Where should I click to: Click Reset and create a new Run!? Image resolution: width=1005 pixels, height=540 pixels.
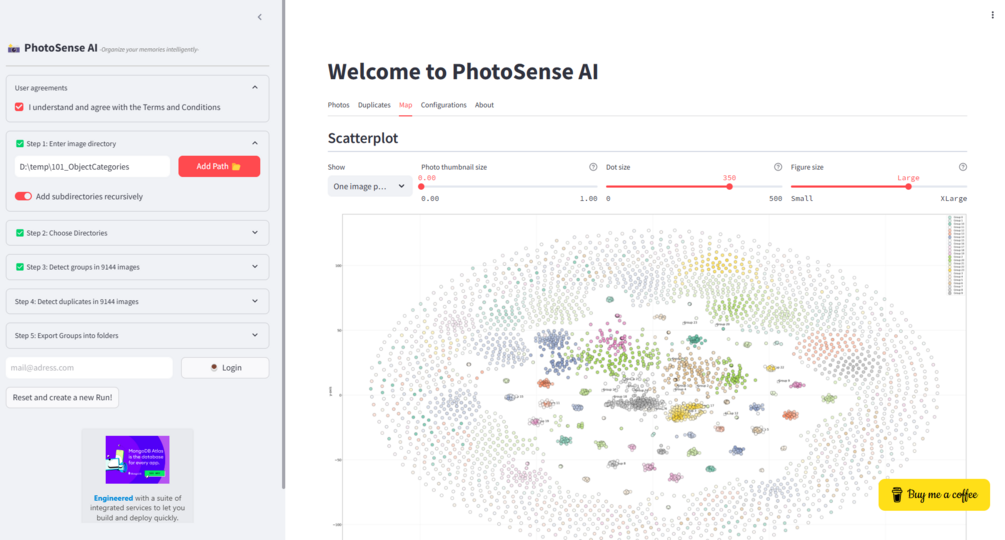(62, 397)
